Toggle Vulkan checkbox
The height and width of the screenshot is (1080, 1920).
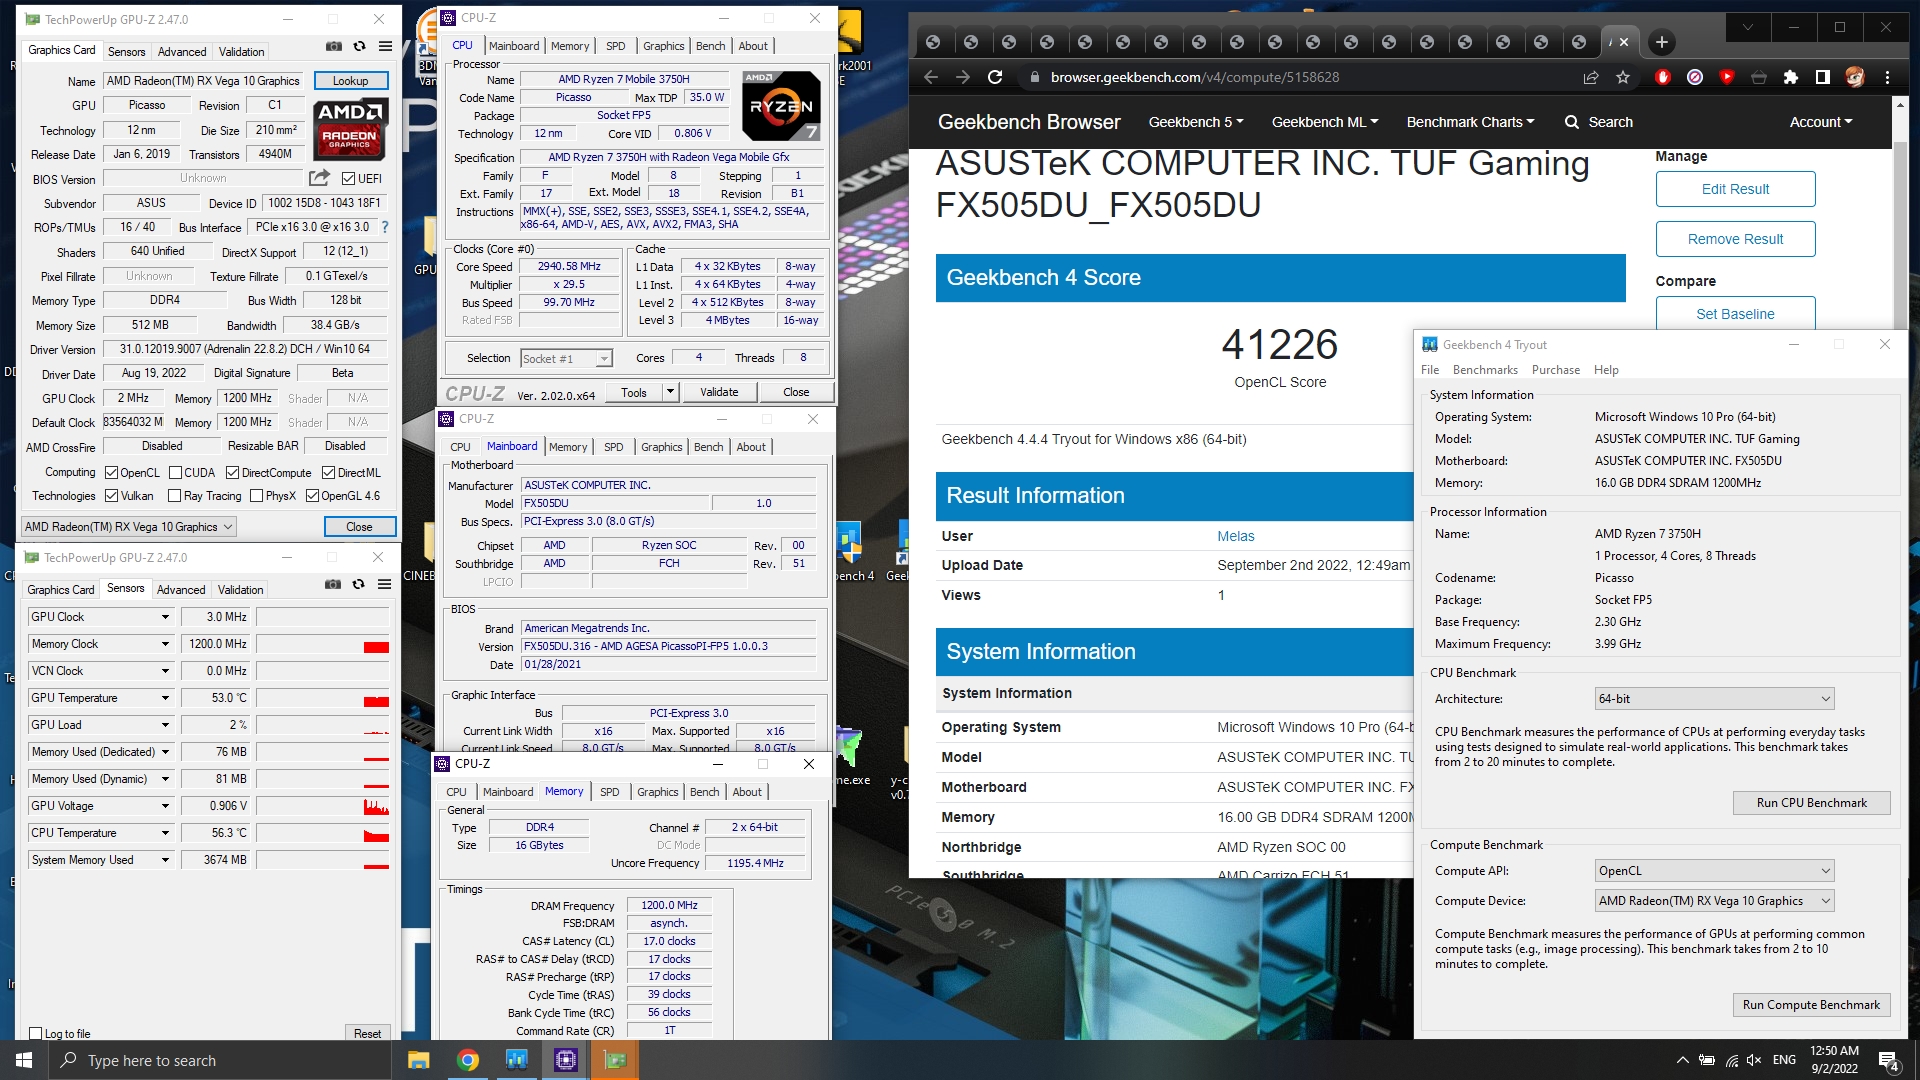112,495
